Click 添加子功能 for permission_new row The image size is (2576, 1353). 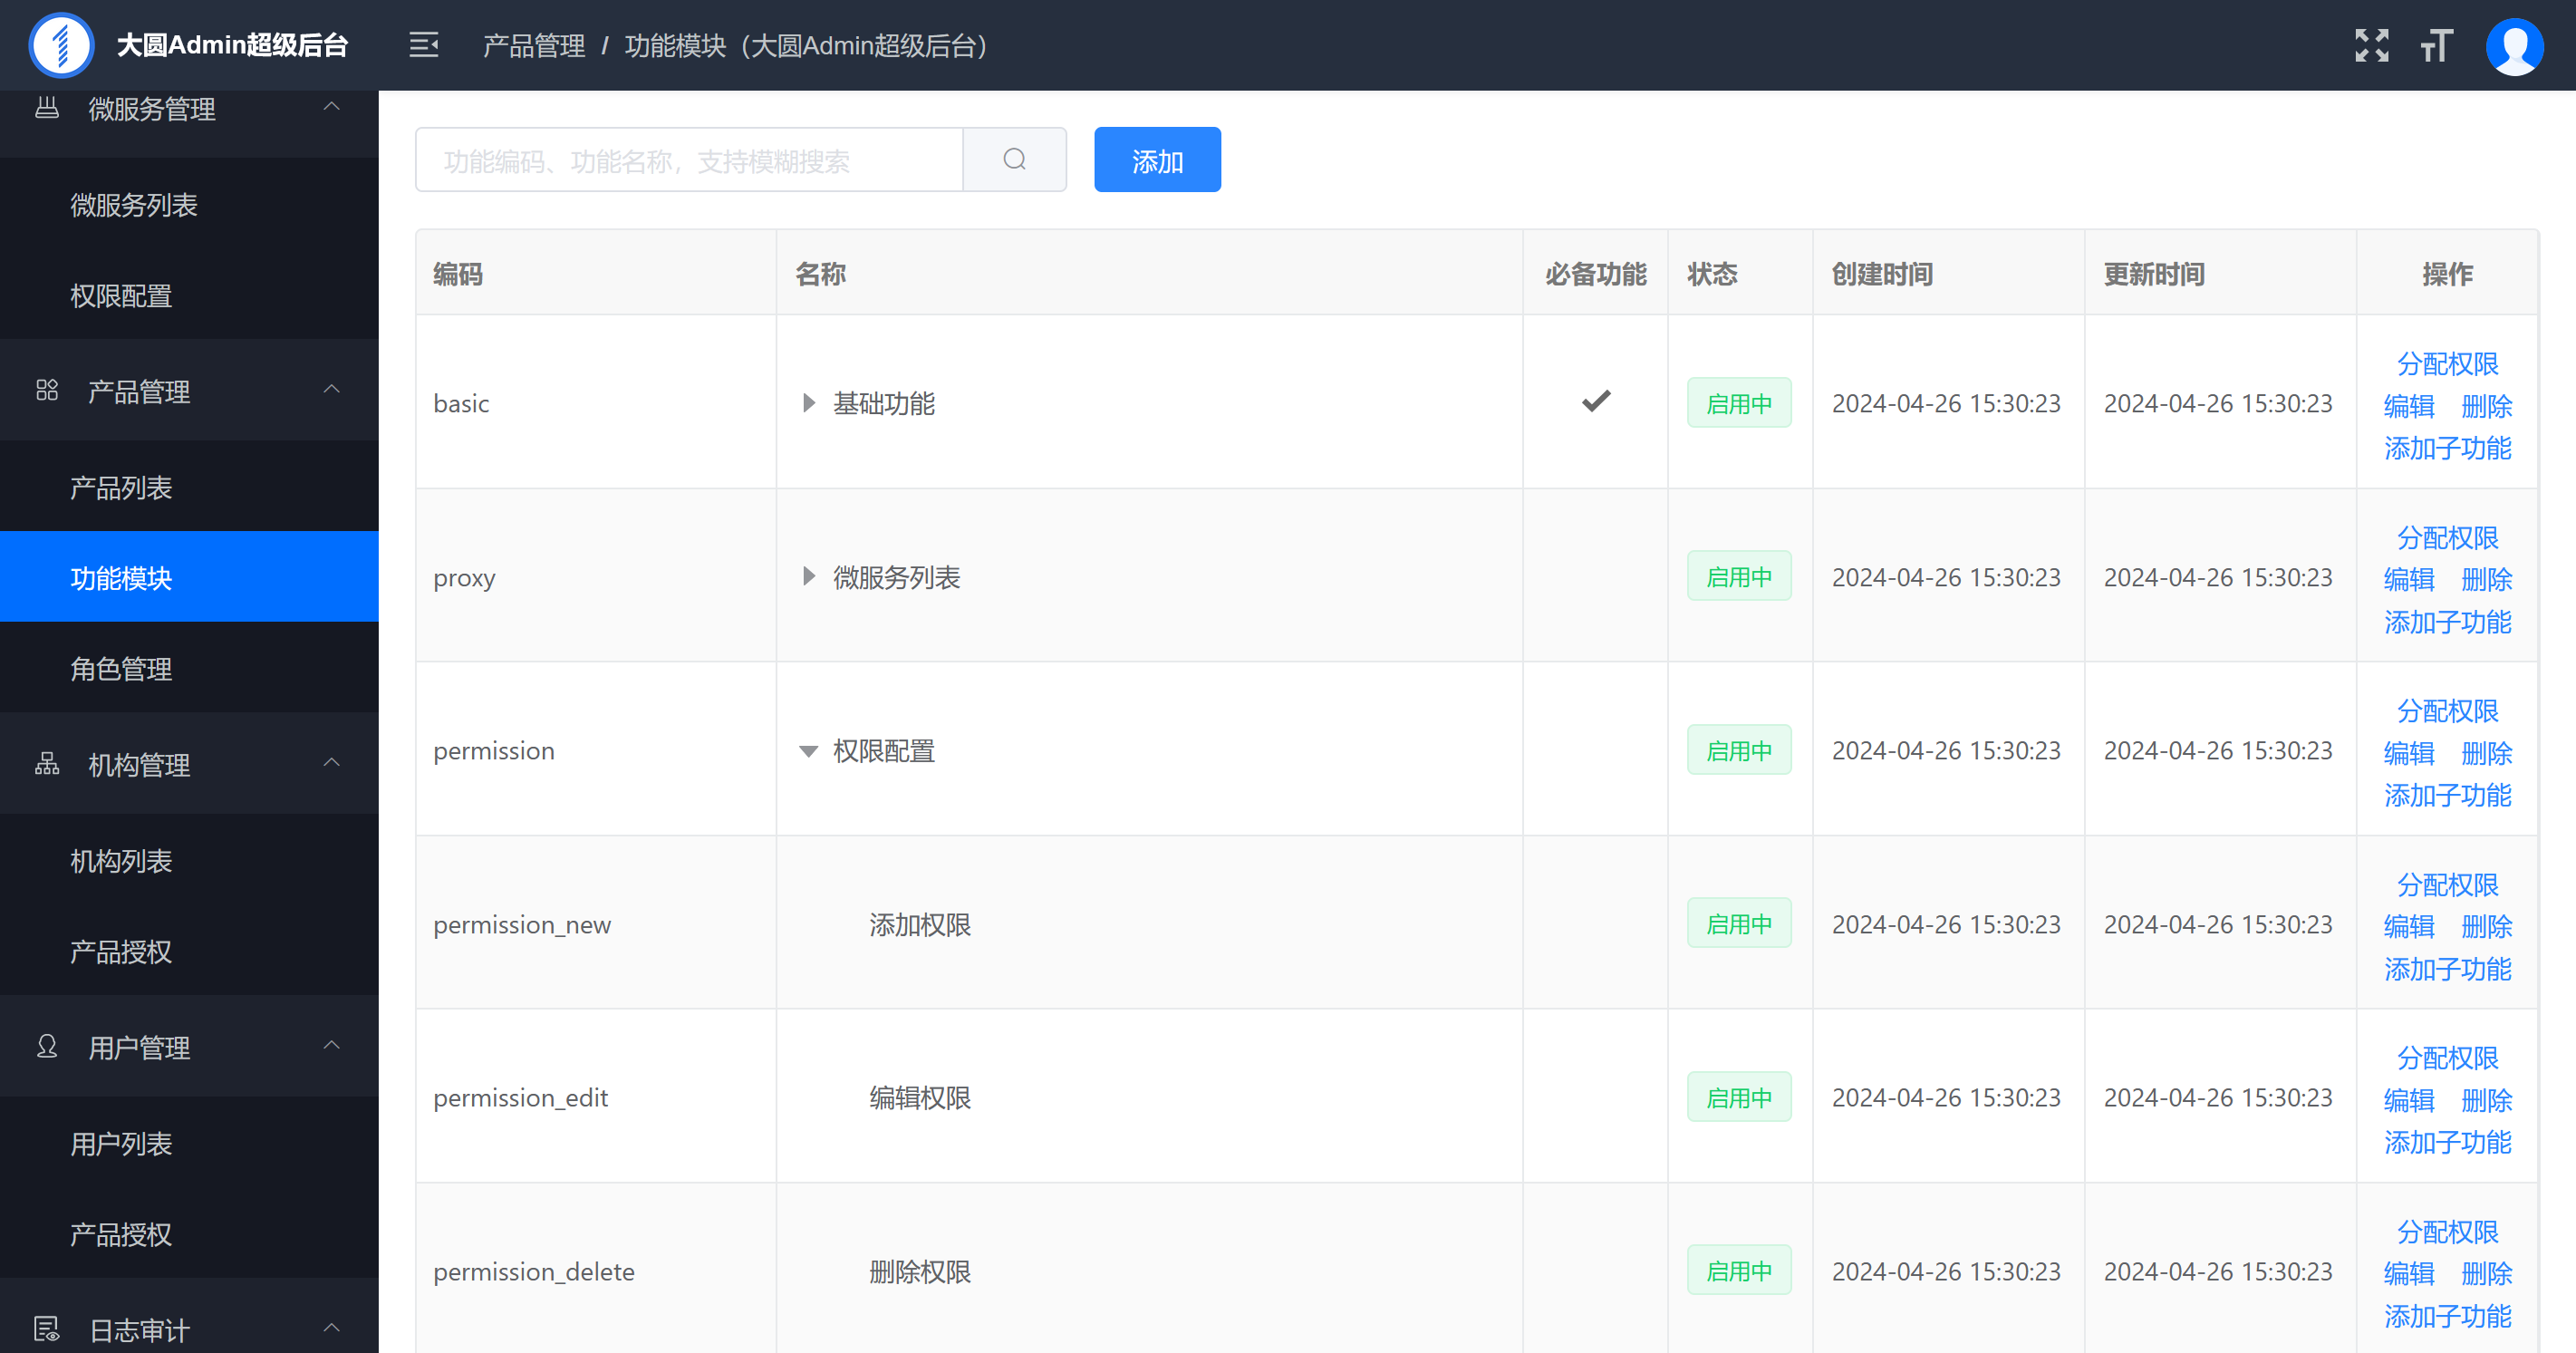point(2447,969)
